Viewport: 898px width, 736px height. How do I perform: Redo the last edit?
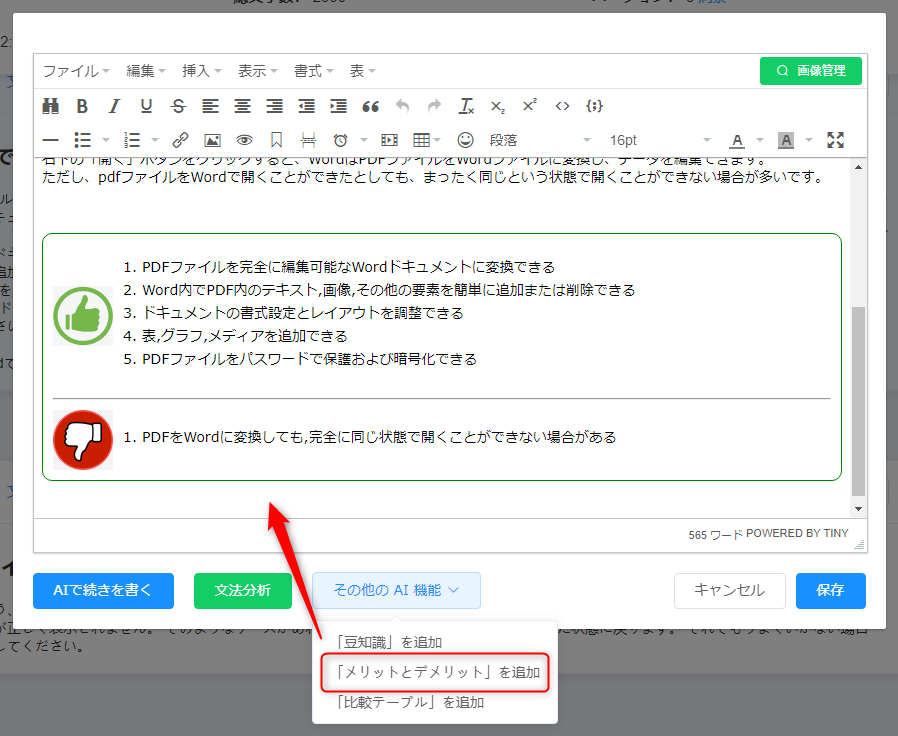coord(435,106)
